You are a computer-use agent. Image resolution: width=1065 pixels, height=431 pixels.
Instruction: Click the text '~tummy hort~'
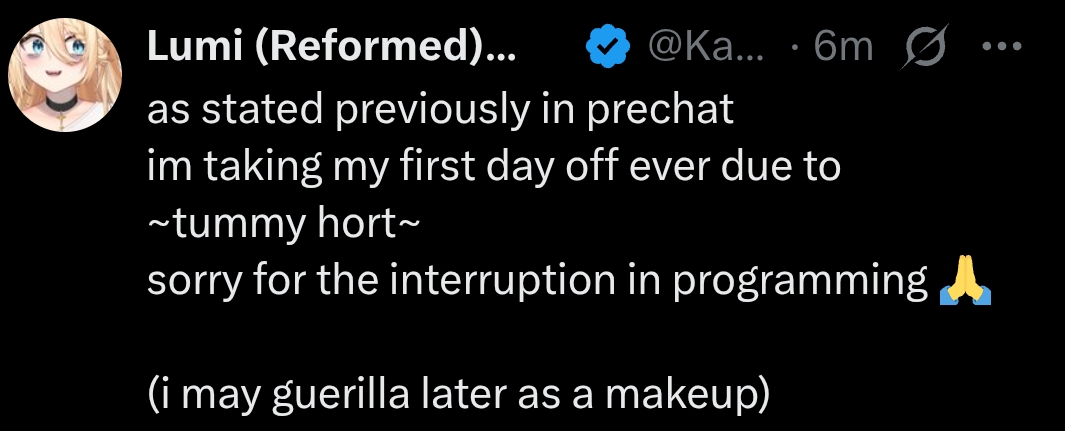[x=274, y=224]
